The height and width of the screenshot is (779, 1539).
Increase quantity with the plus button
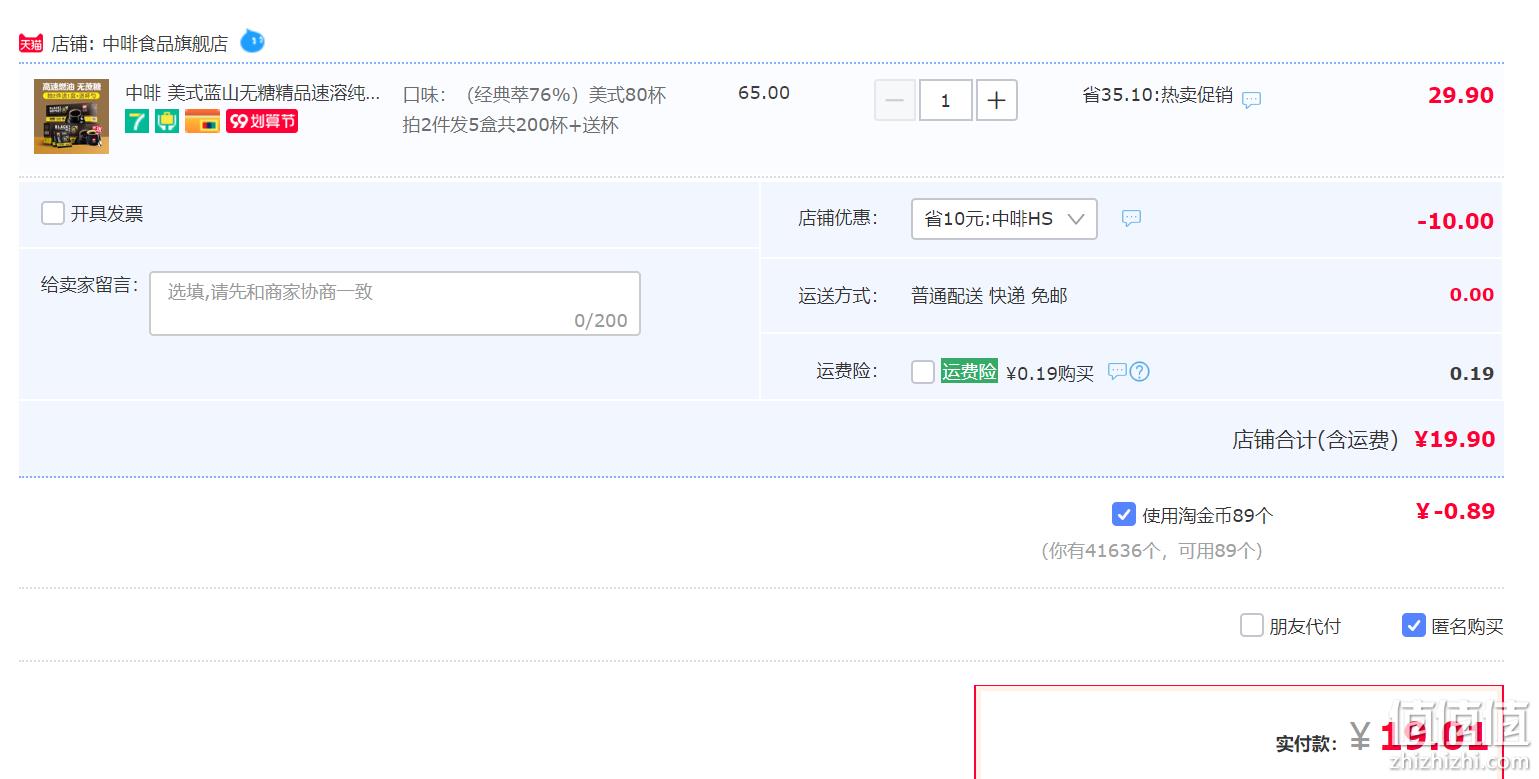(997, 101)
